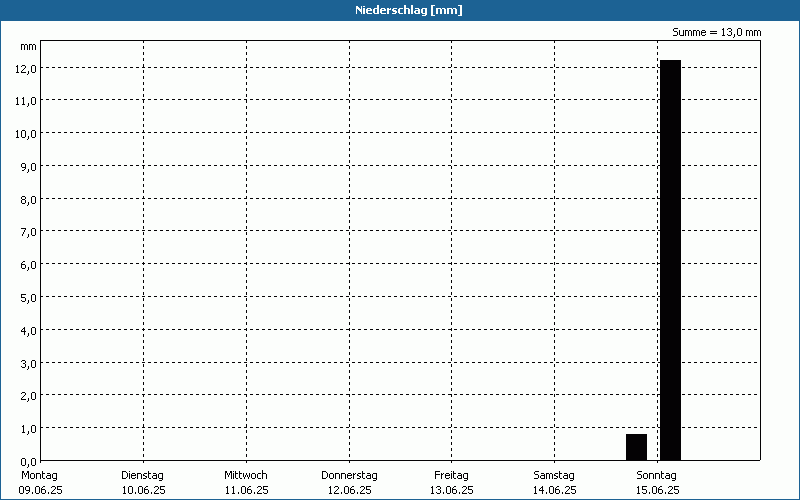
Task: Click the date 09.06.25
Action: click(40, 491)
